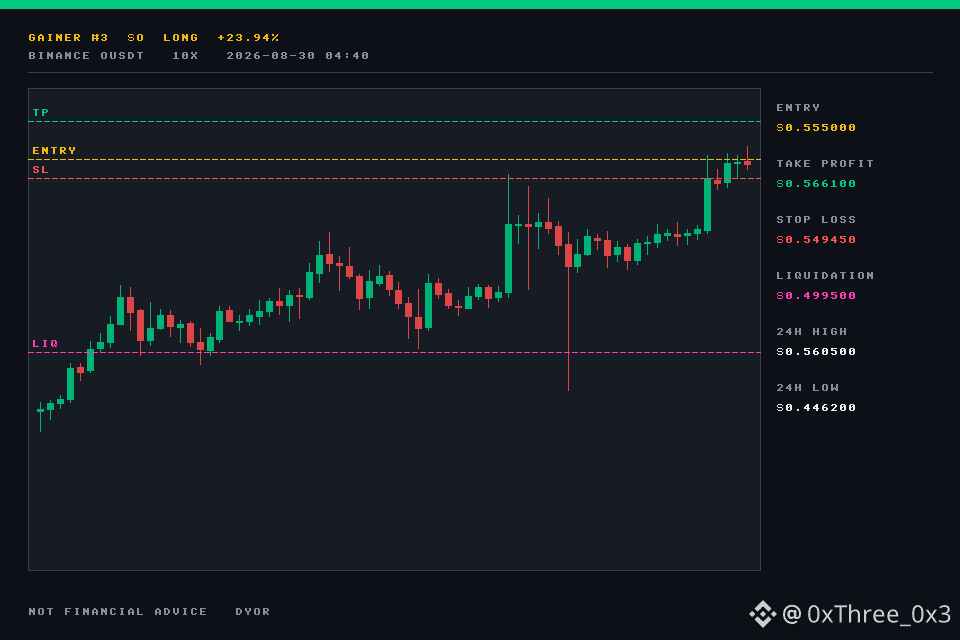Click the BINANCE exchange label
Image resolution: width=960 pixels, height=640 pixels.
59,55
